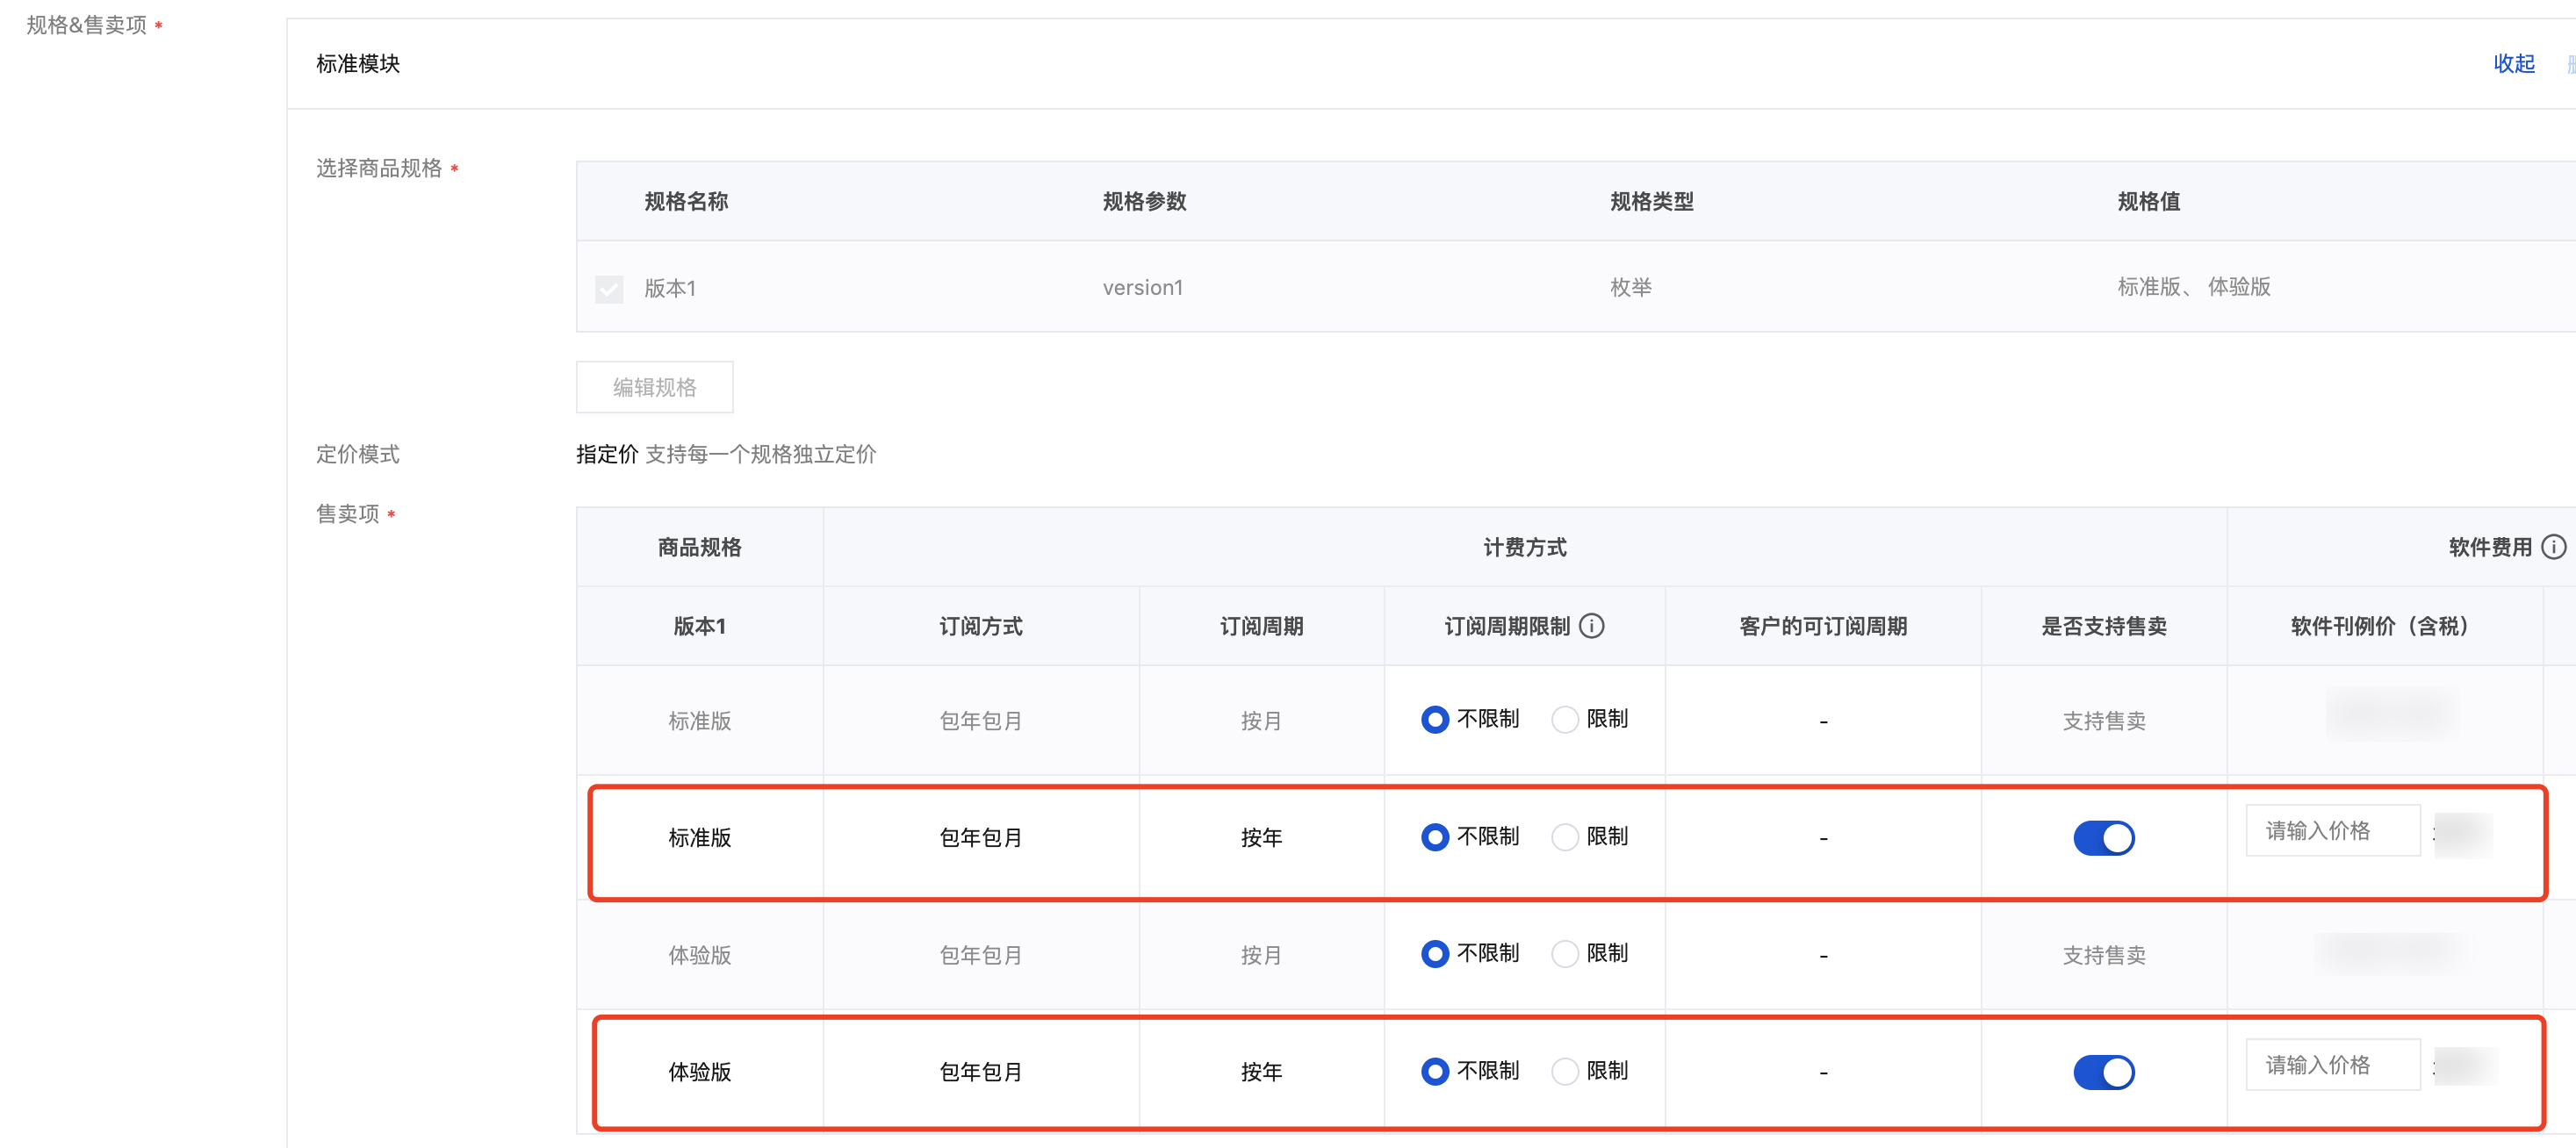Click the 订阅周期 column header
Viewport: 2576px width, 1148px height.
click(x=1261, y=626)
